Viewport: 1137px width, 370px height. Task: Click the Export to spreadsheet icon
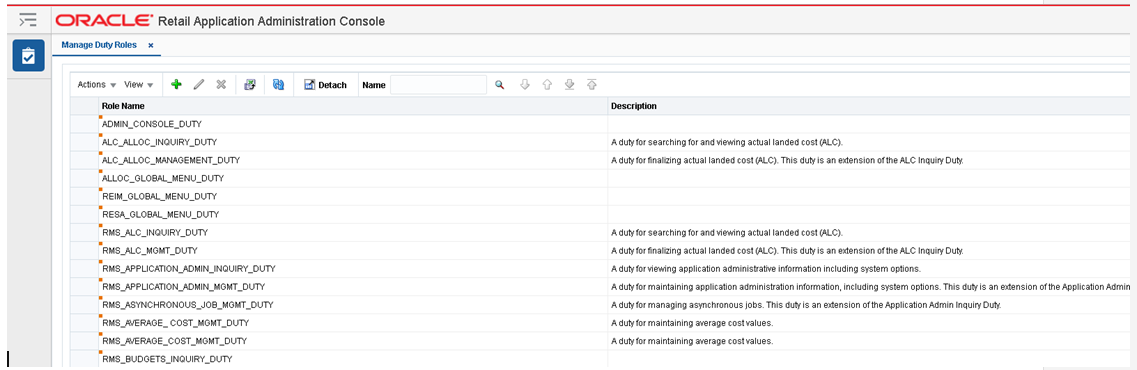click(x=250, y=85)
